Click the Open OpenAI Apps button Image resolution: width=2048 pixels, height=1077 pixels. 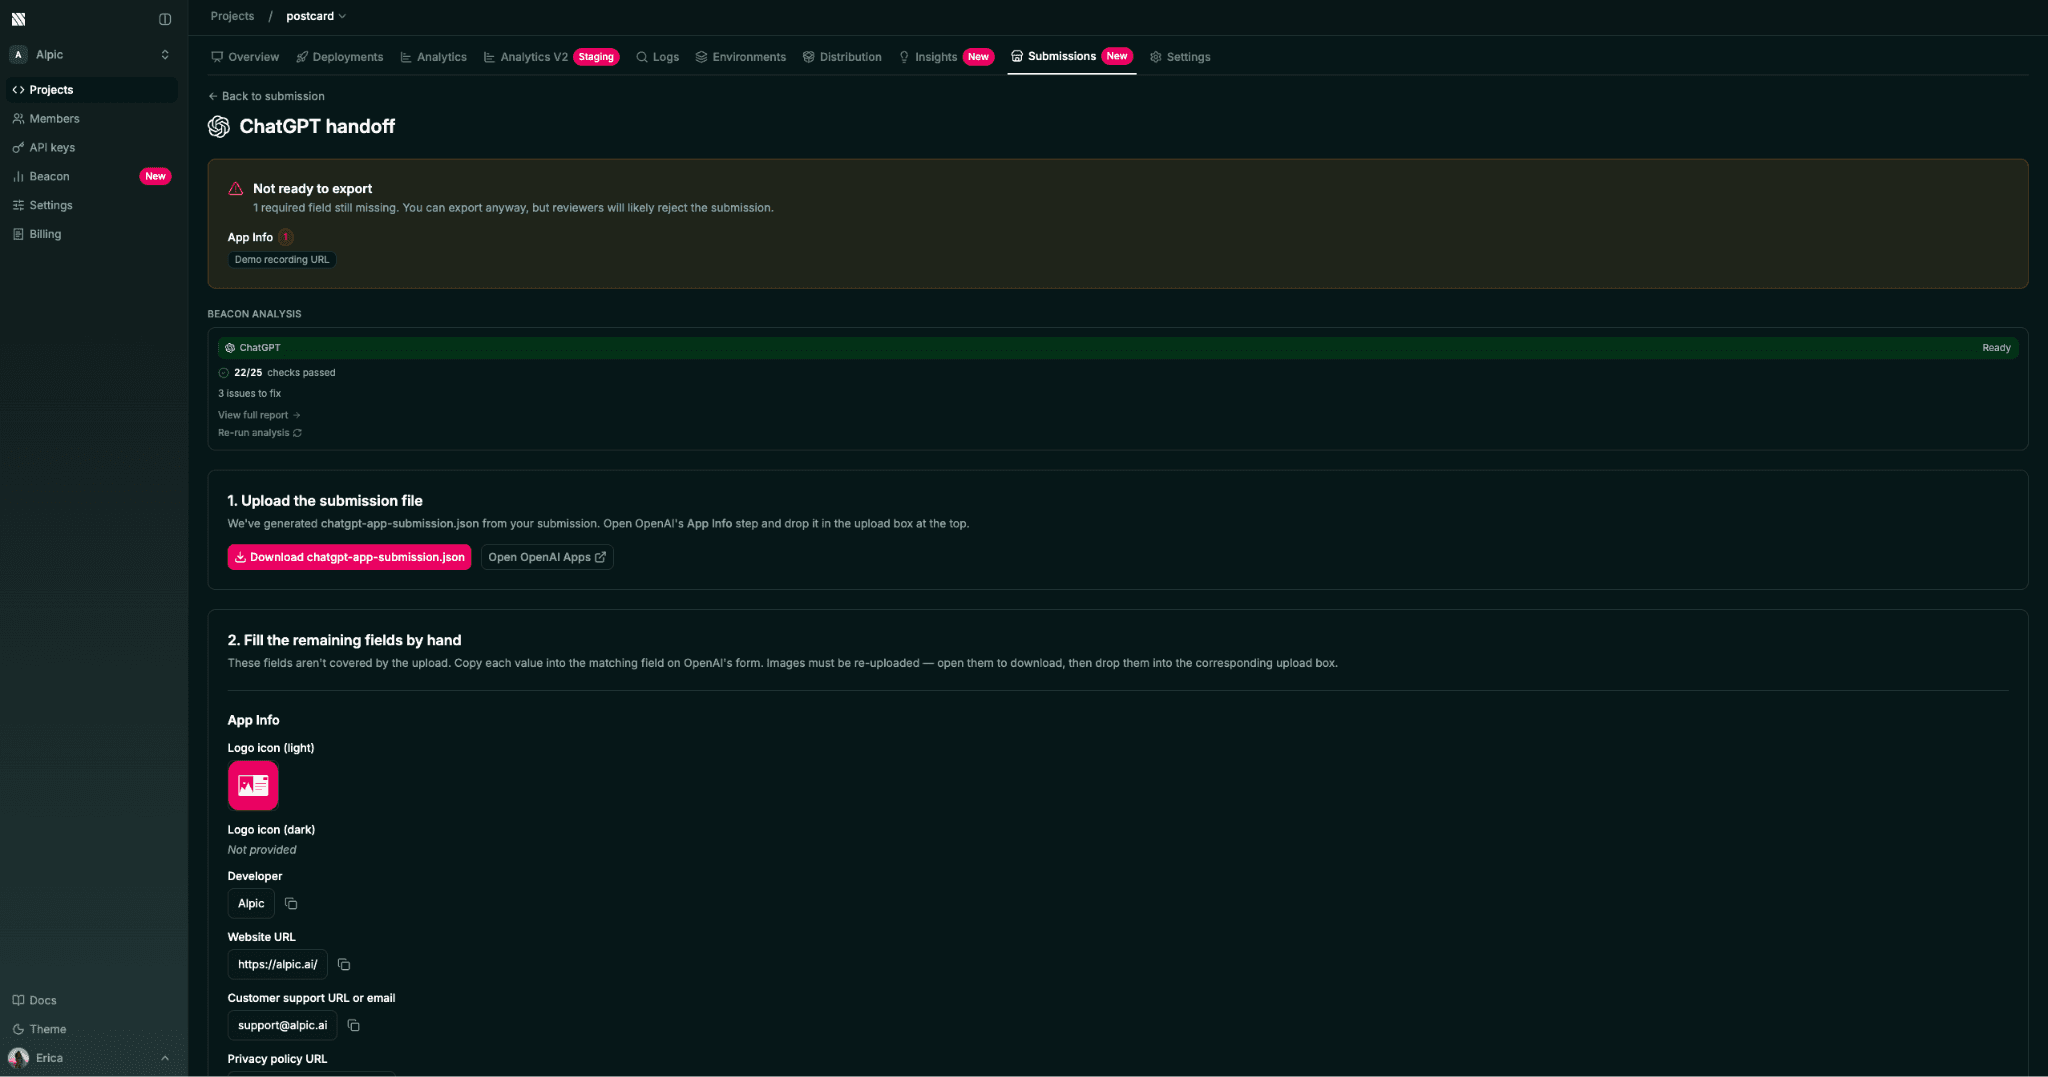click(x=547, y=558)
